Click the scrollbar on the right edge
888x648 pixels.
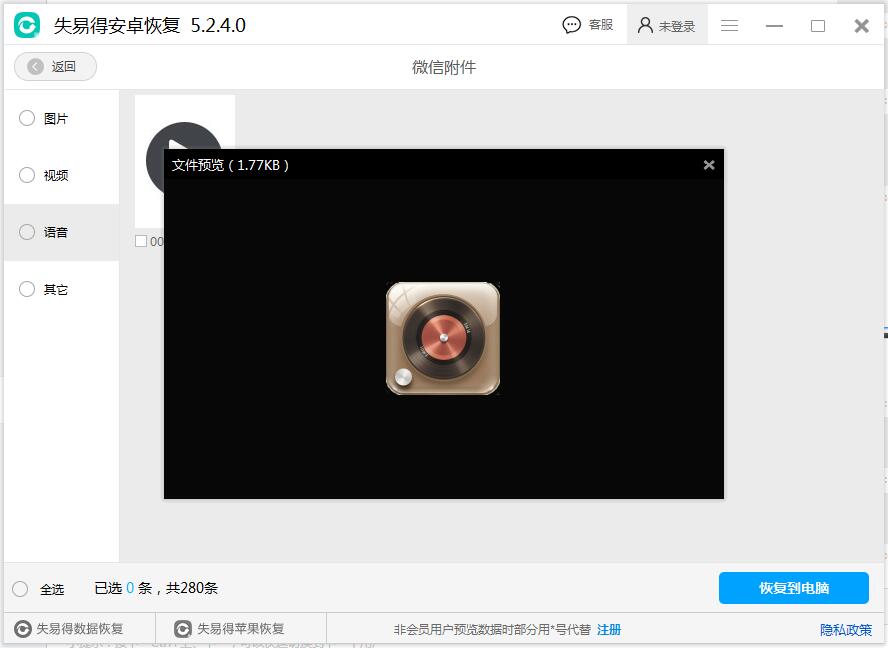[x=883, y=330]
